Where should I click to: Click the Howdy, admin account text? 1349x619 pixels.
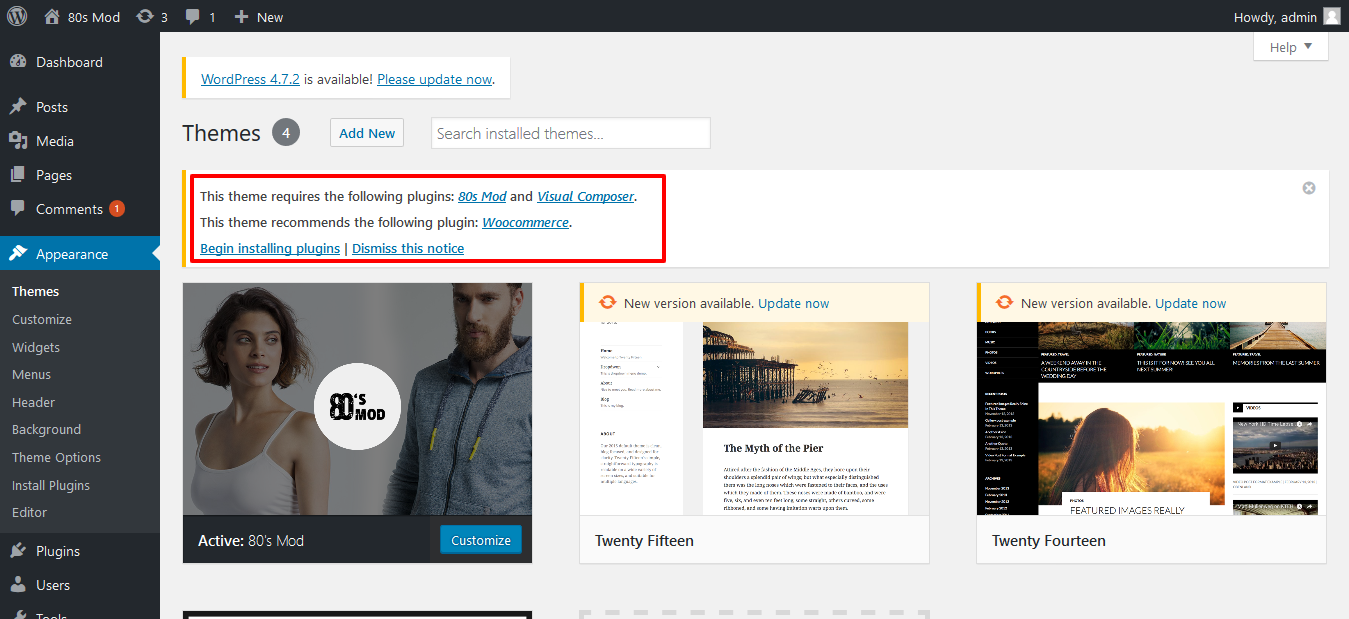(x=1275, y=17)
